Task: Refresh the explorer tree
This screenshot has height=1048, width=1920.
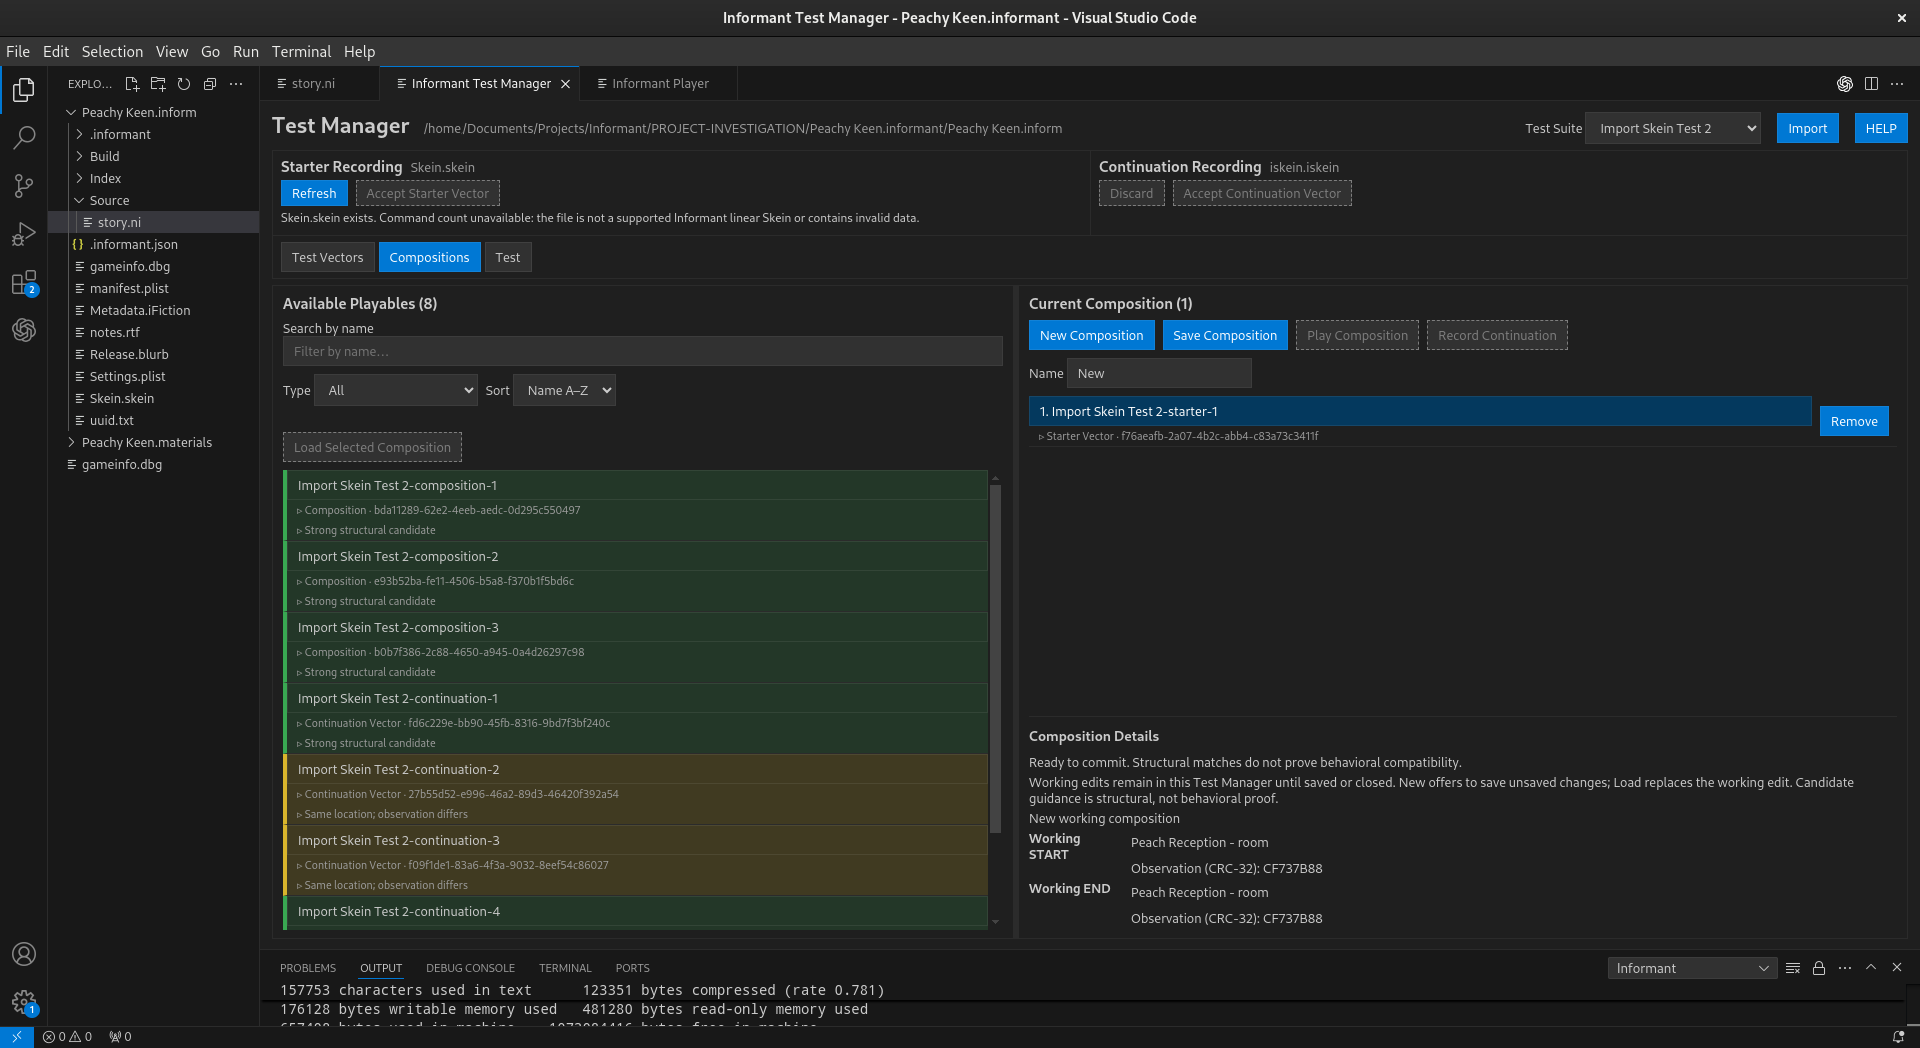Action: [184, 84]
